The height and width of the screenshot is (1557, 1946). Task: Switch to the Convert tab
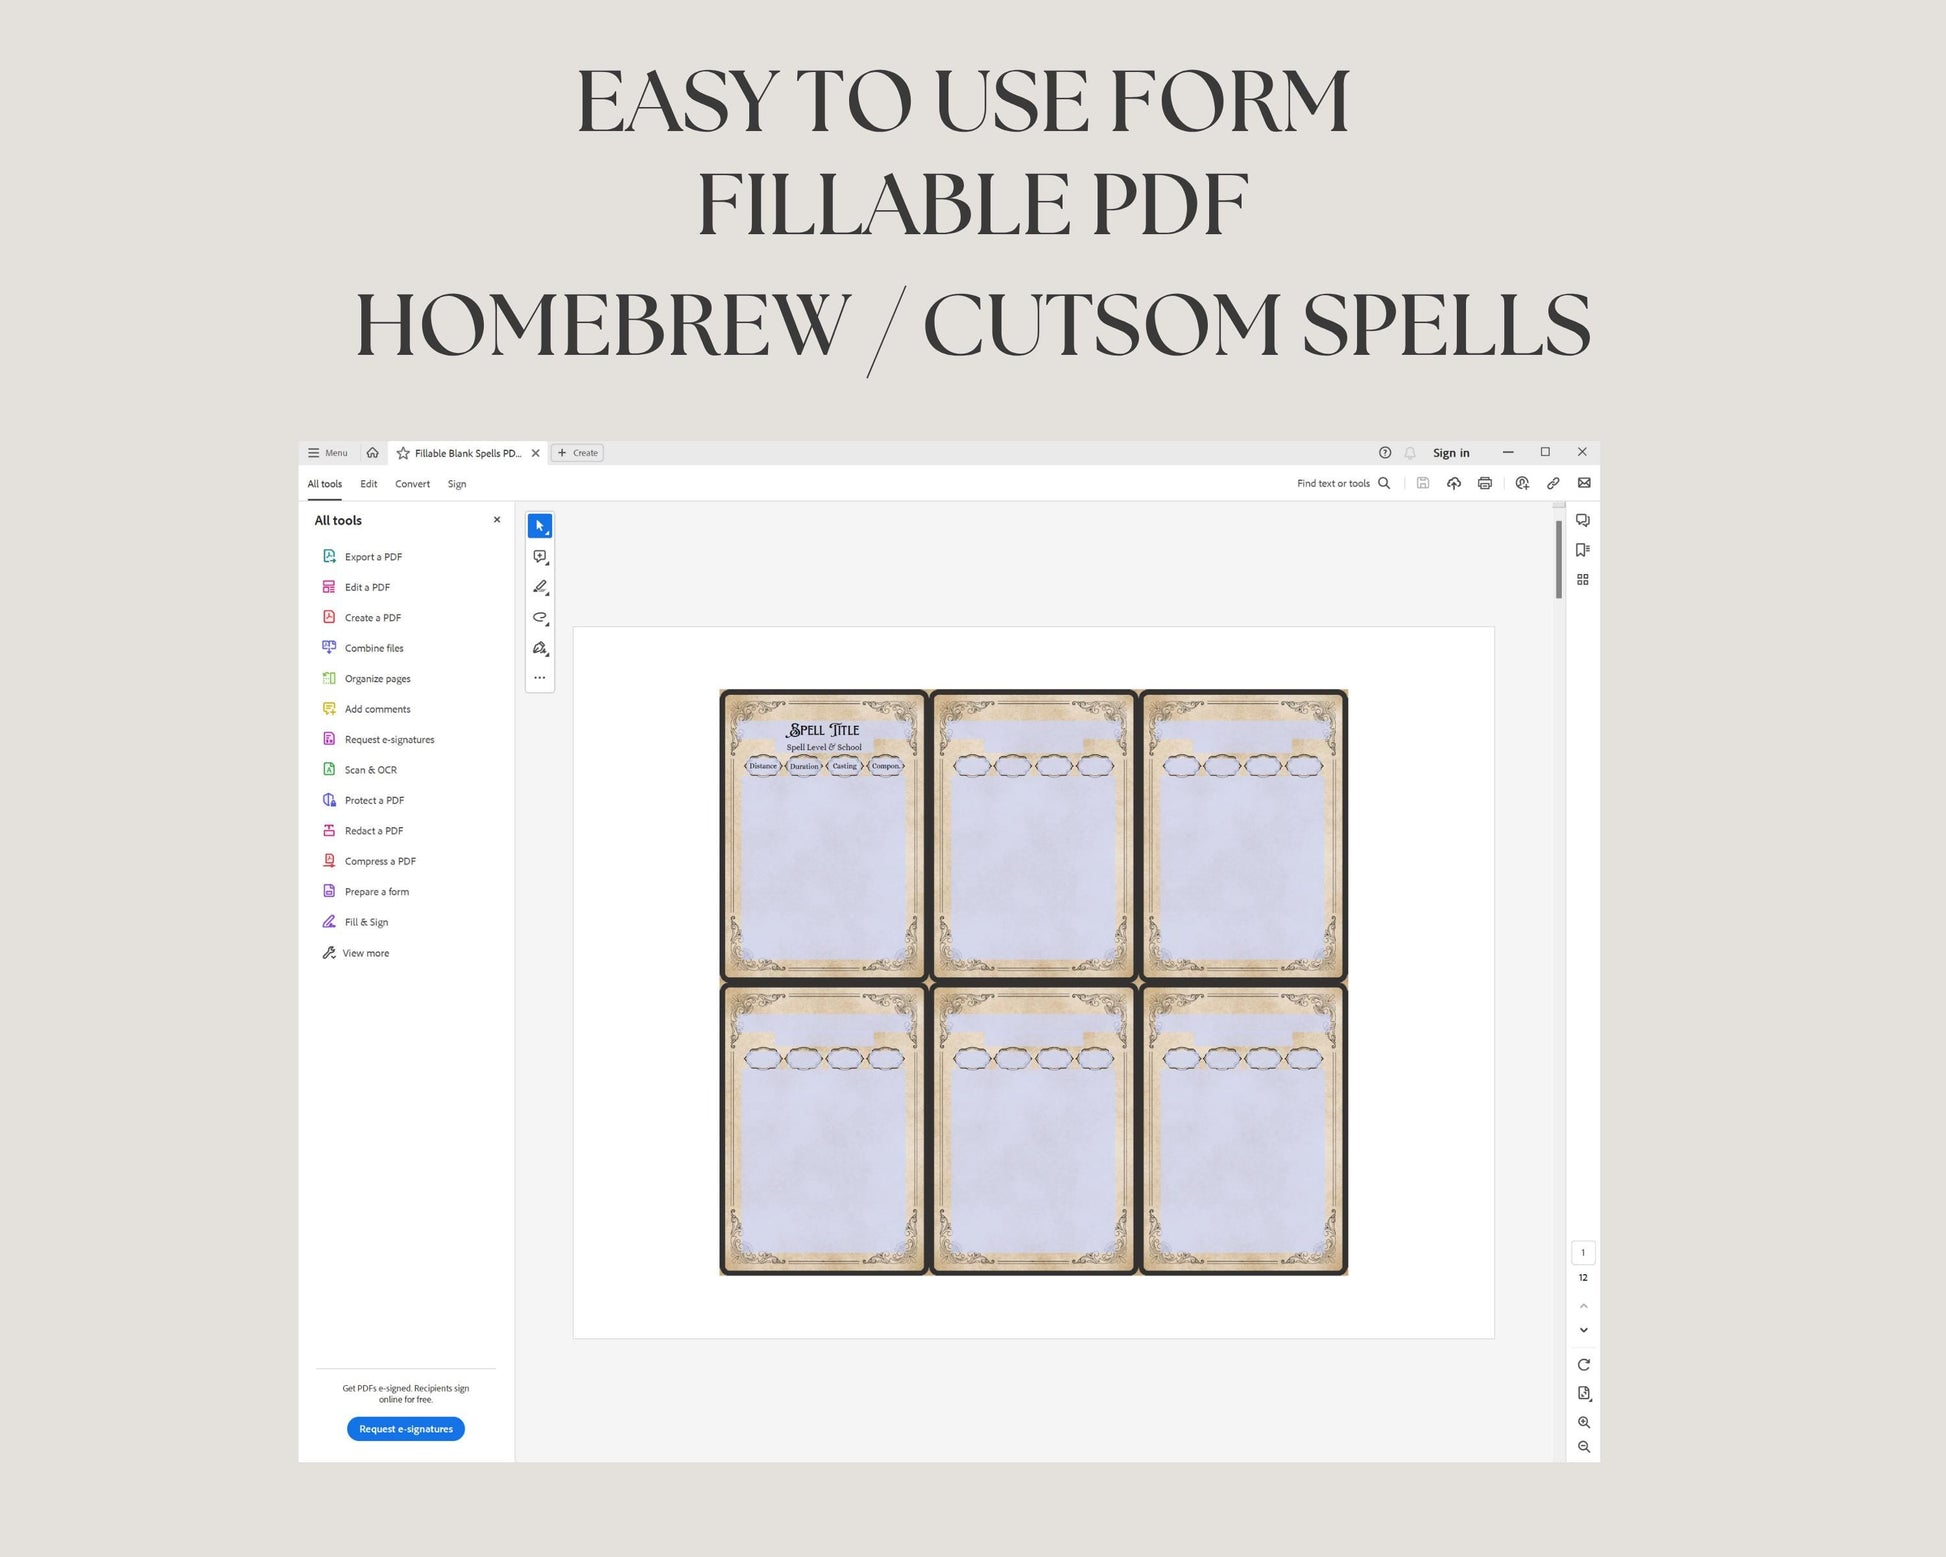[x=412, y=484]
